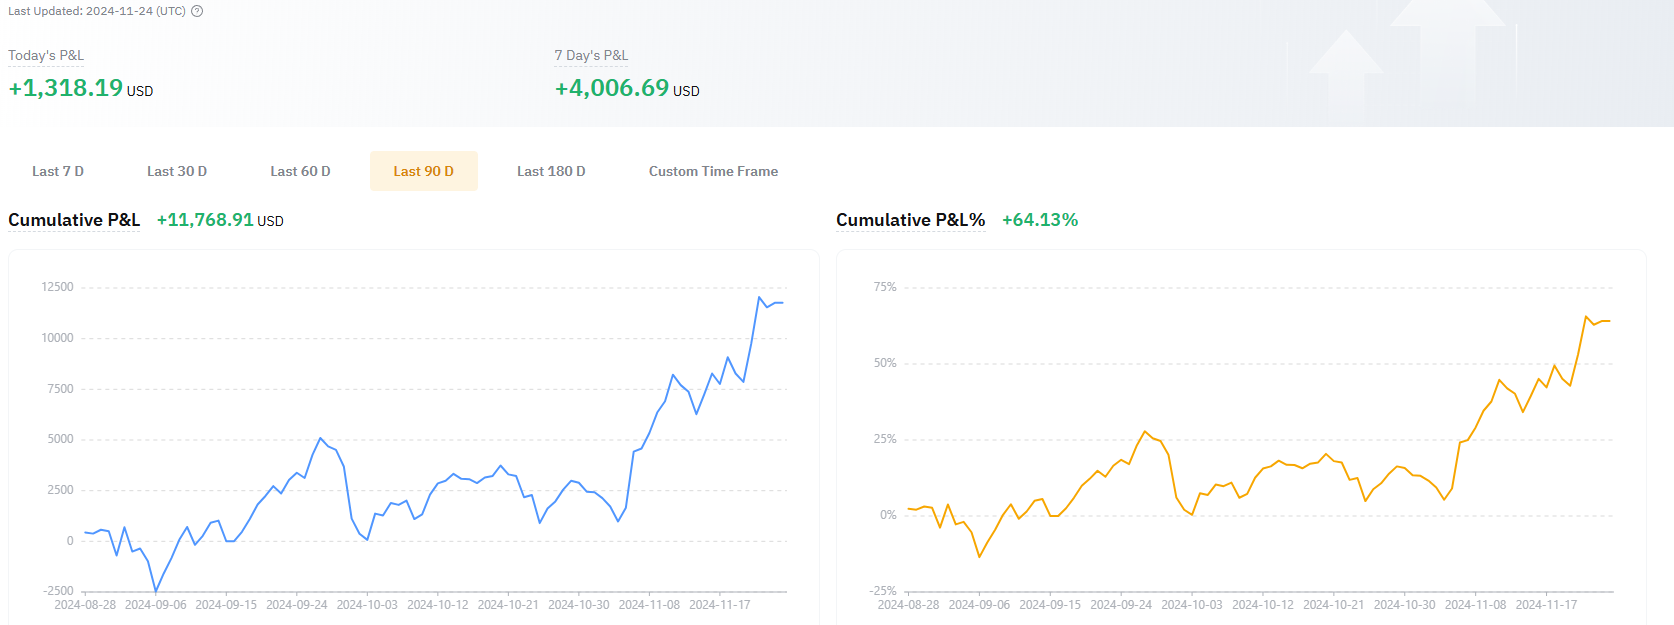The image size is (1674, 625).
Task: Switch to the Last 7 D tab
Action: 58,171
